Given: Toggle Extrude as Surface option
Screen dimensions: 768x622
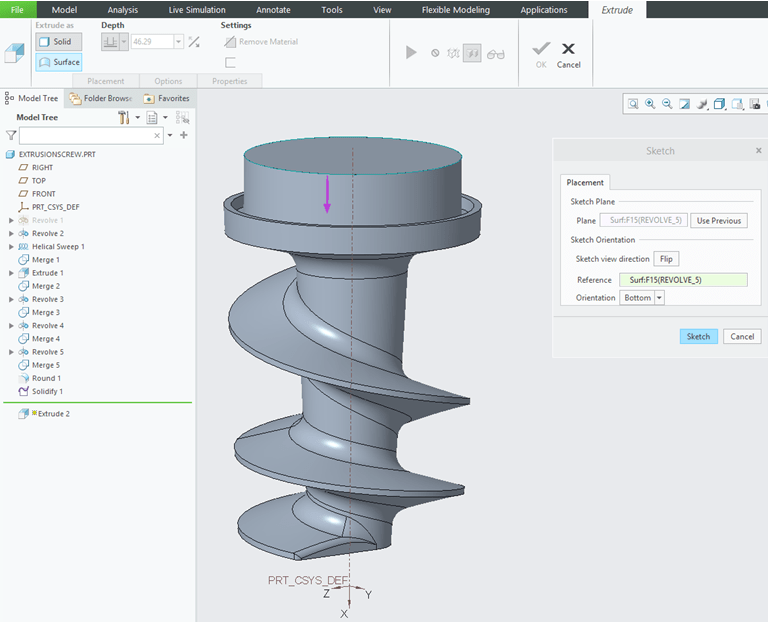Looking at the screenshot, I should click(59, 62).
